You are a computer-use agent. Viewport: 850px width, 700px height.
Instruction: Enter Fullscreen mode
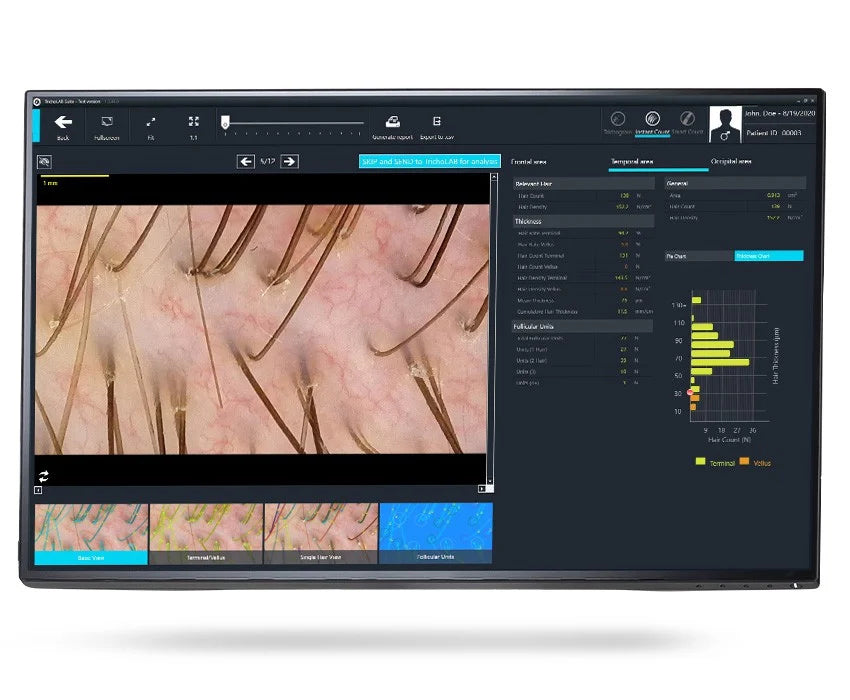(x=107, y=122)
